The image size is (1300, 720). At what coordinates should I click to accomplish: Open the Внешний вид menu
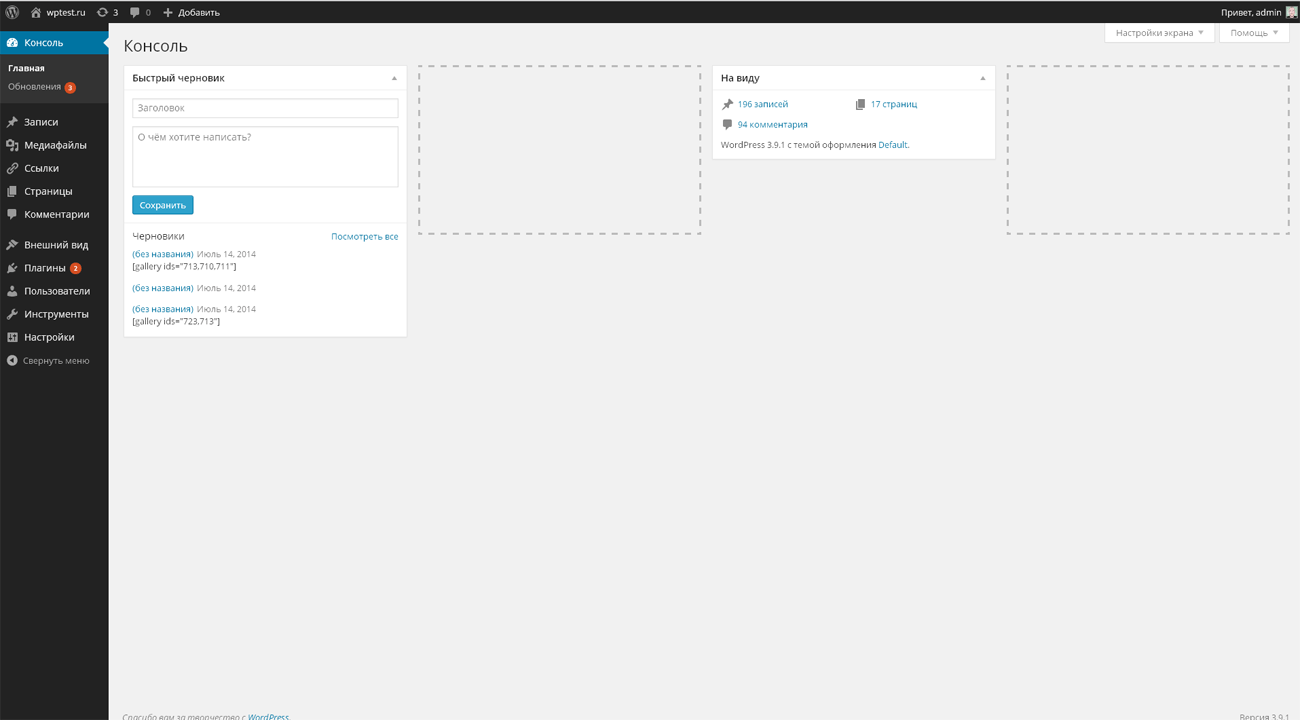54,245
